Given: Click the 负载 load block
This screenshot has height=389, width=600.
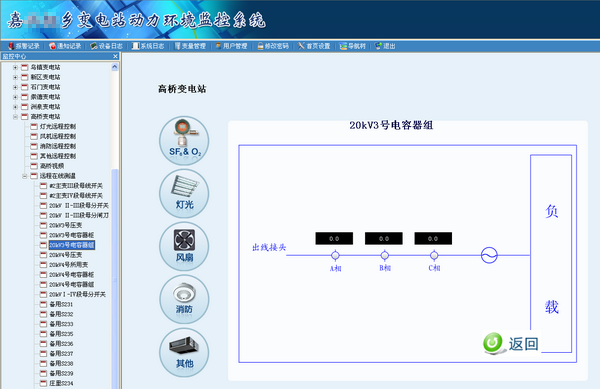Looking at the screenshot, I should (551, 253).
